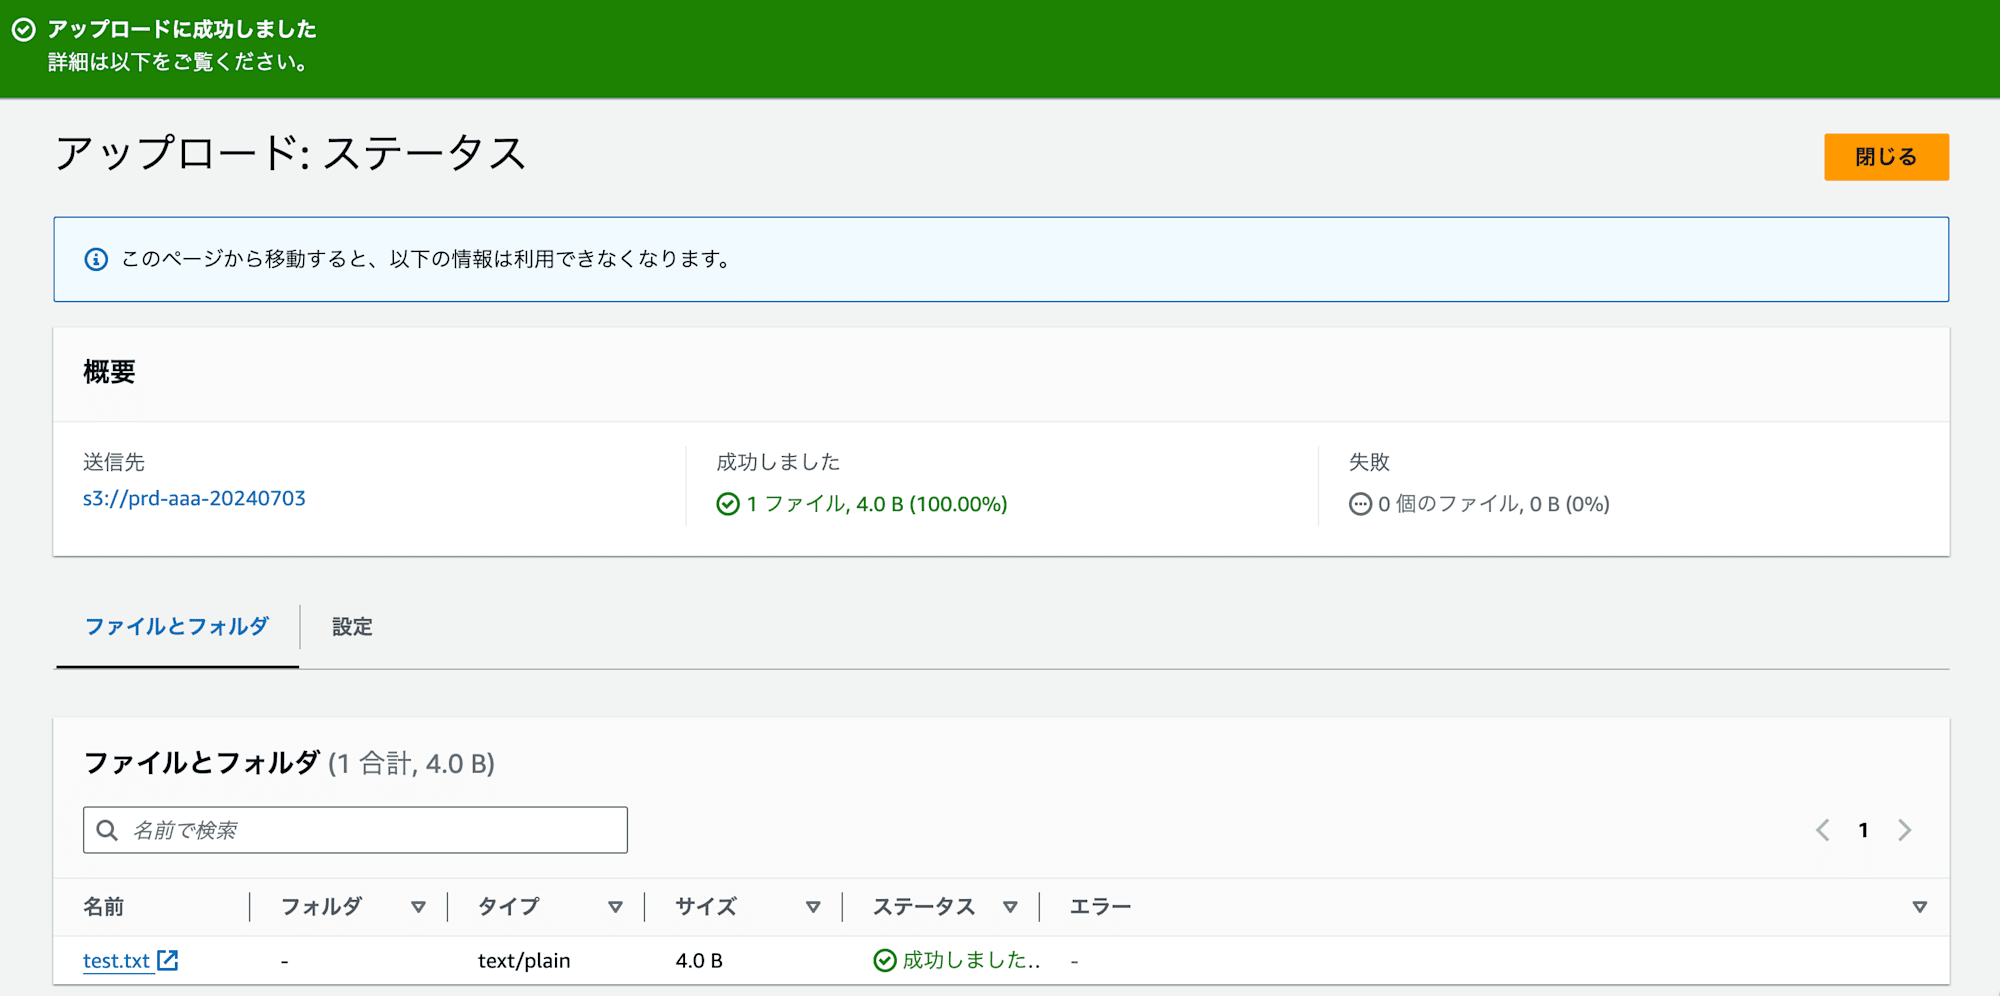Sort by エラー column arrow
The width and height of the screenshot is (2000, 996).
[1920, 907]
